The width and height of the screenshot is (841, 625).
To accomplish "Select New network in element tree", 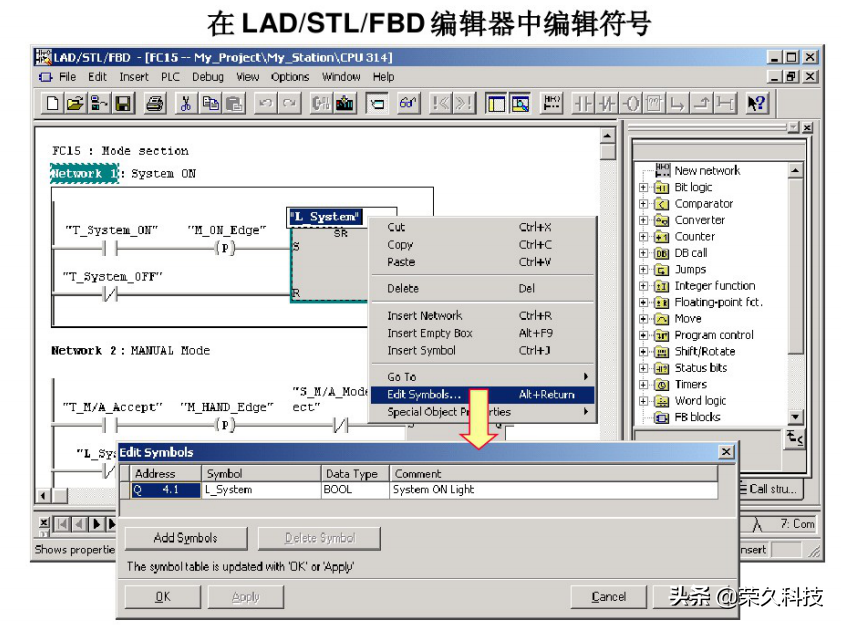I will coord(707,171).
